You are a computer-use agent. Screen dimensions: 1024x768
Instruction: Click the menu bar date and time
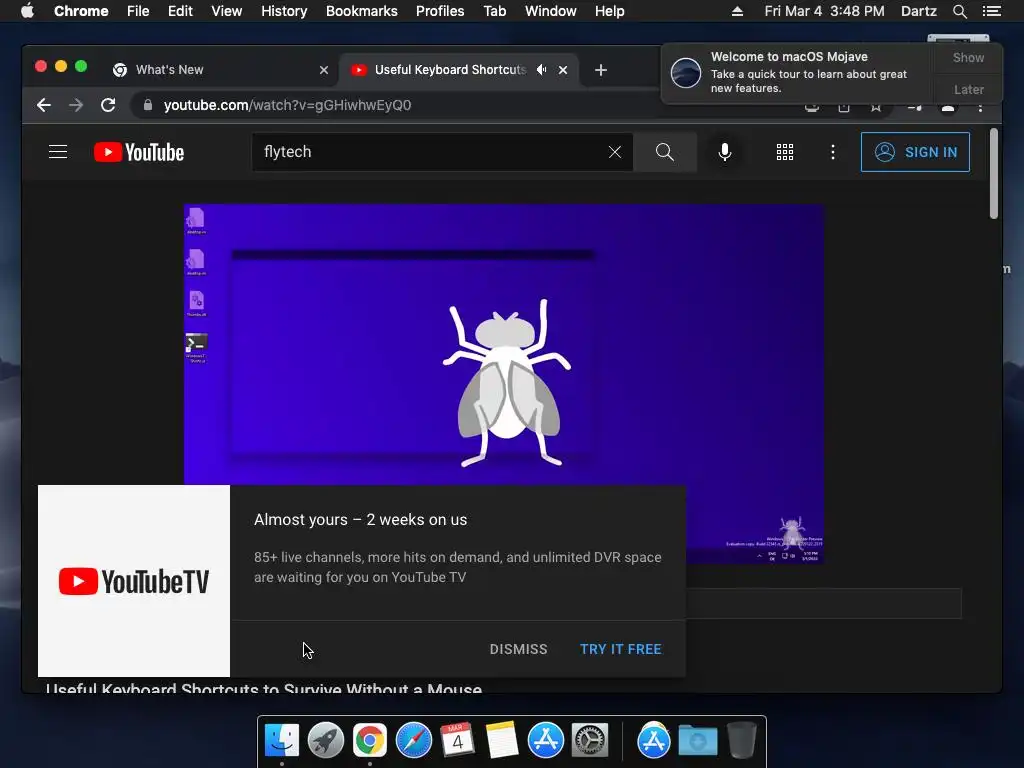click(824, 11)
